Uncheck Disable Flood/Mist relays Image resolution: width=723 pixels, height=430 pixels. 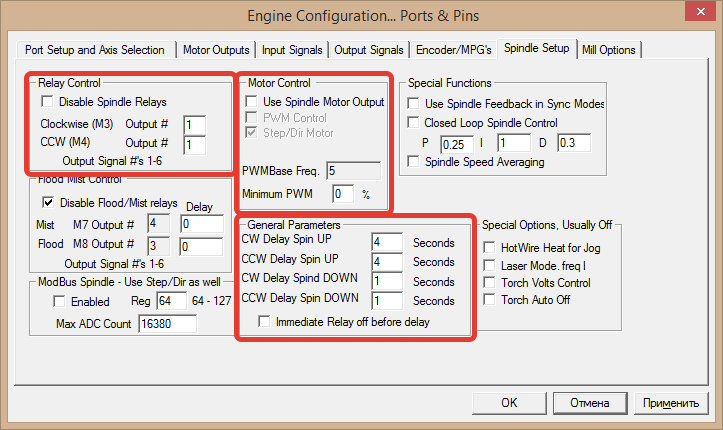[x=47, y=203]
